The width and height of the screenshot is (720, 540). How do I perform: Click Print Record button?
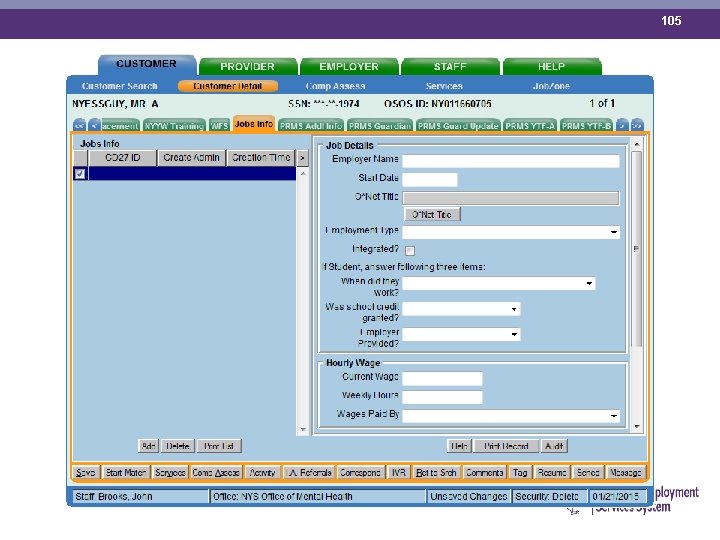tap(506, 446)
